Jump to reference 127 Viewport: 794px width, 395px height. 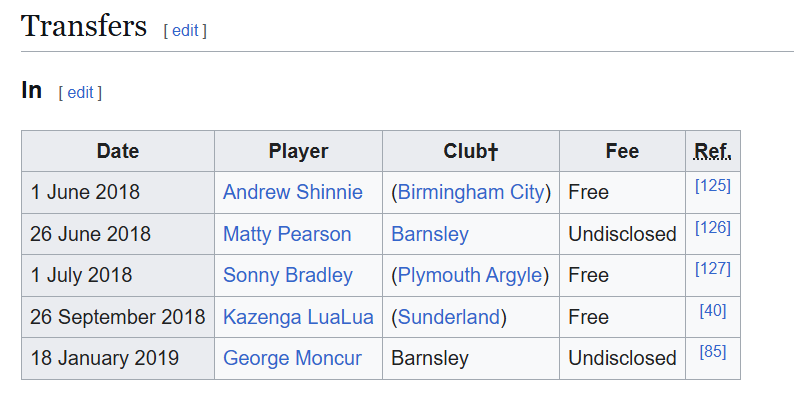tap(713, 268)
